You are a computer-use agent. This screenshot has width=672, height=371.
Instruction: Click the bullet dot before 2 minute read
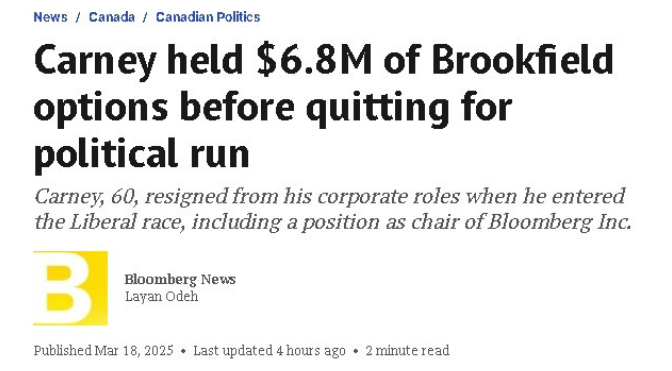tap(356, 351)
